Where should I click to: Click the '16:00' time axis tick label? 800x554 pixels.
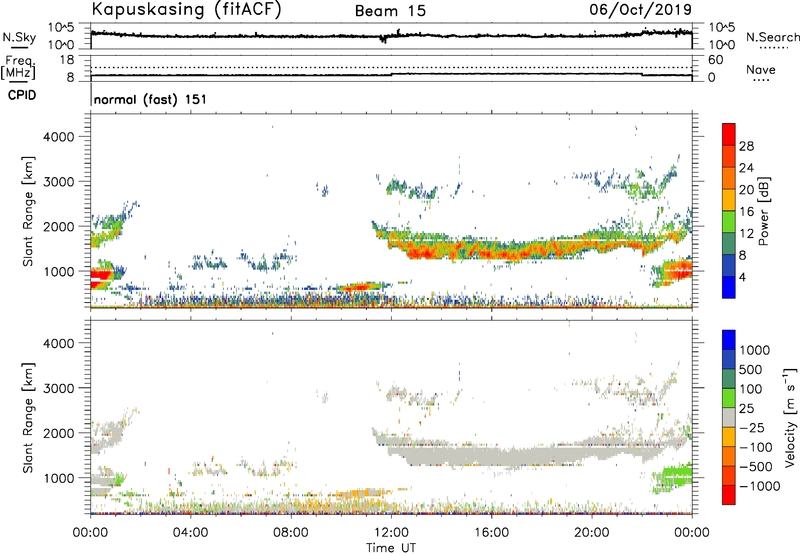491,533
